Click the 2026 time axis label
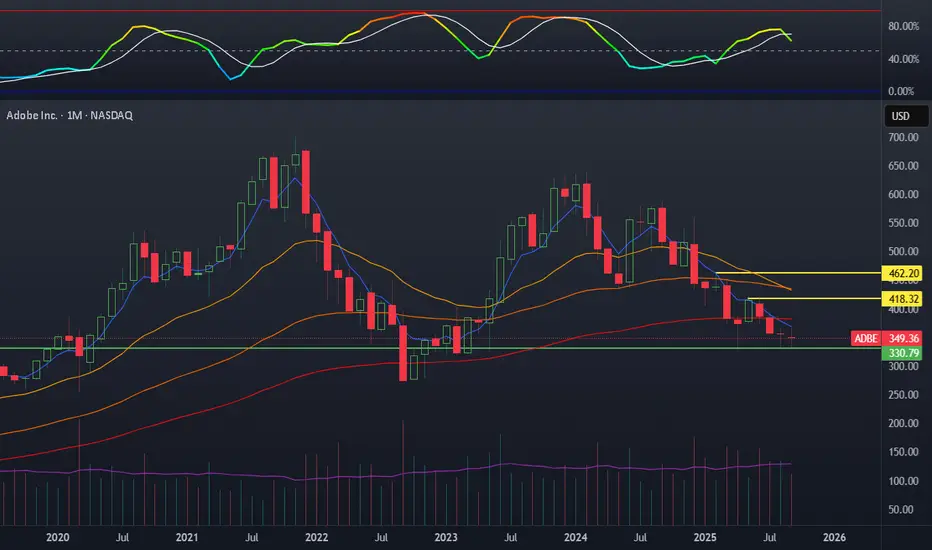This screenshot has width=932, height=550. coord(834,538)
